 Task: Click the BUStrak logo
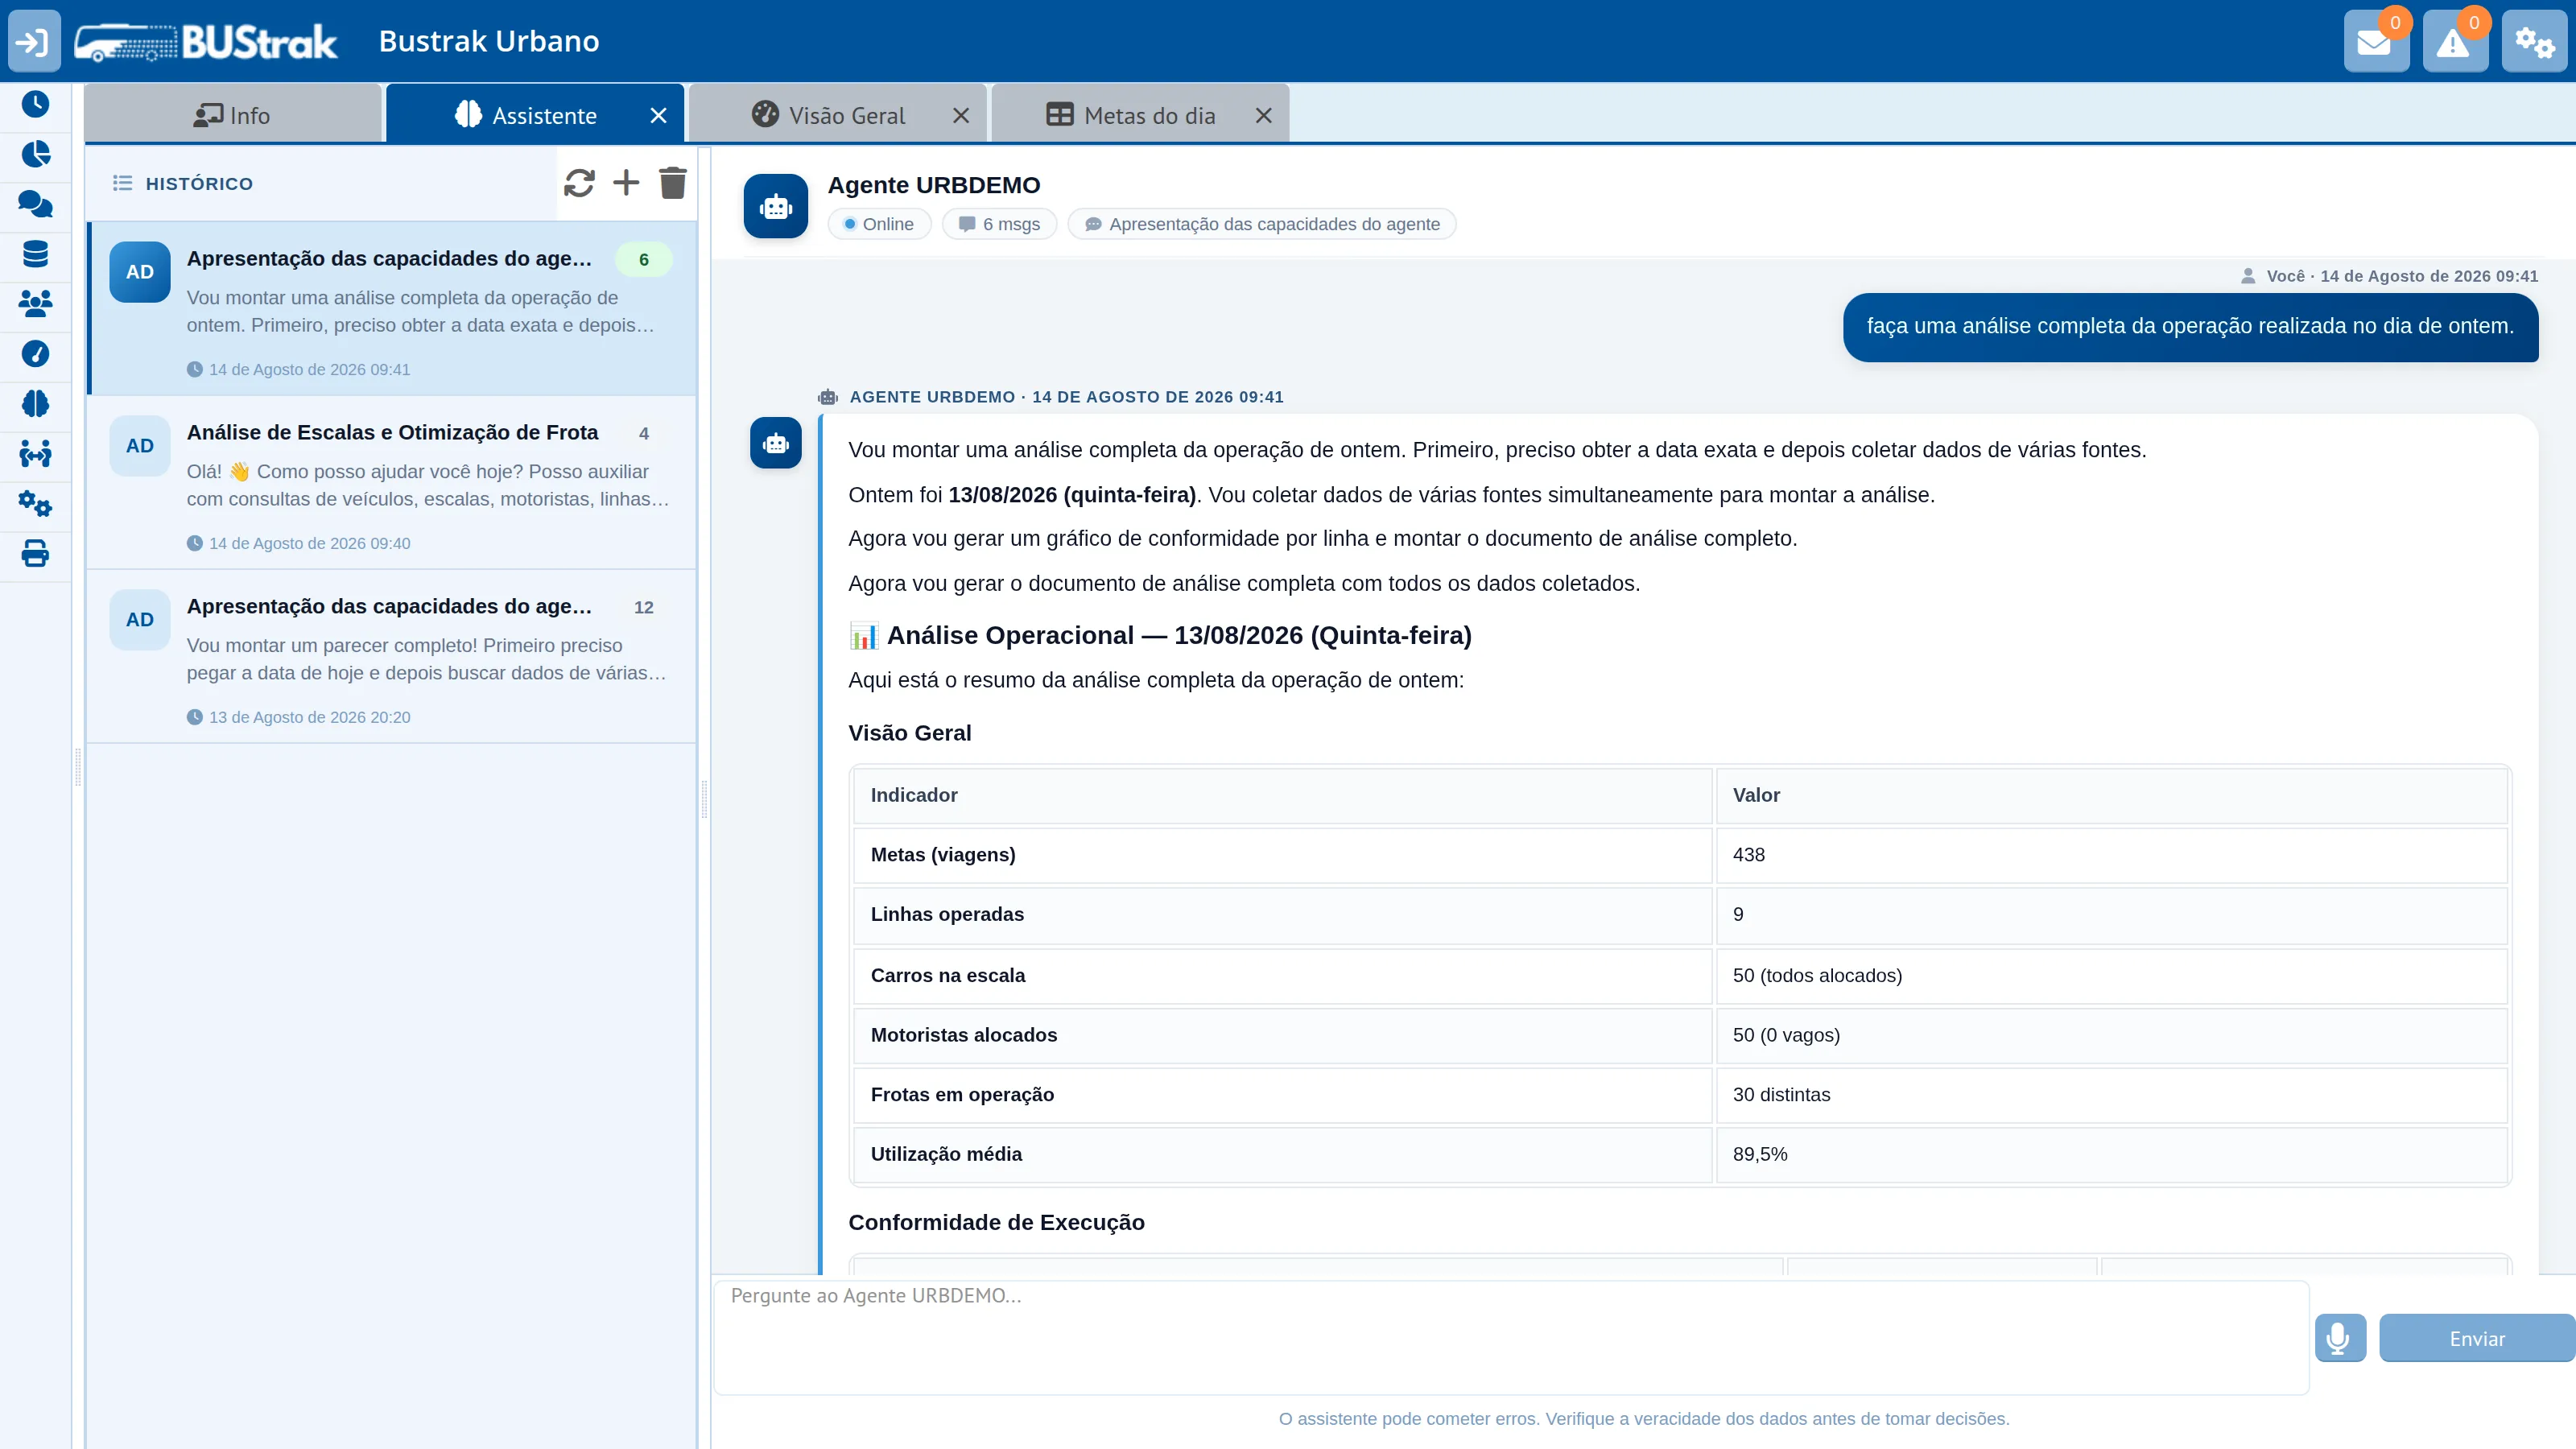coord(207,42)
